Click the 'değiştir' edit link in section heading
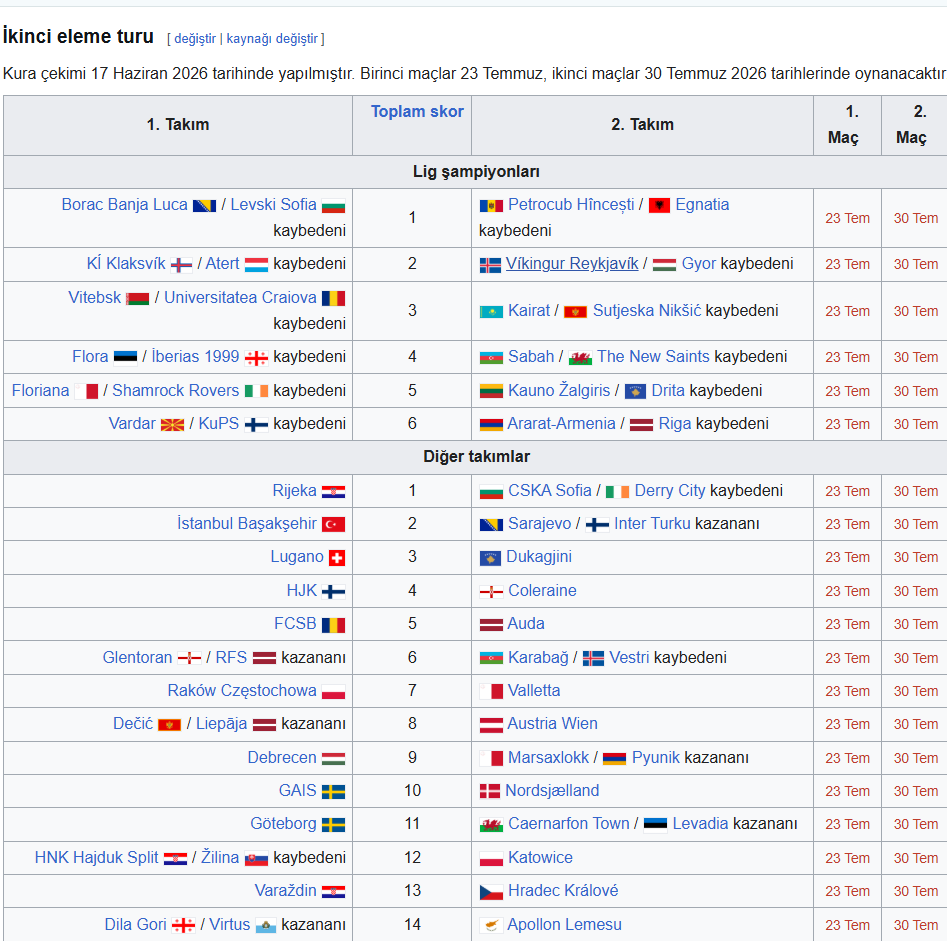Screen dimensions: 947x941 tap(195, 39)
